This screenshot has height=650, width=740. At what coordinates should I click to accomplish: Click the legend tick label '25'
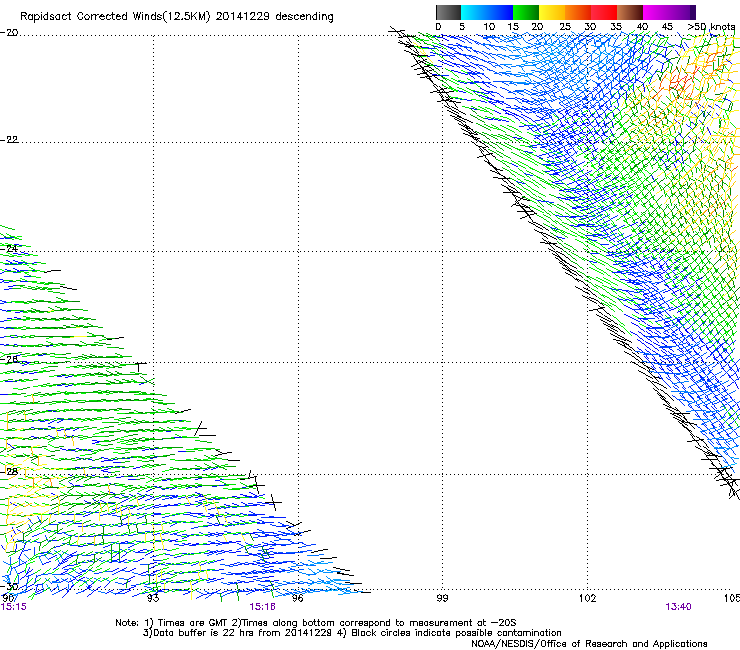pyautogui.click(x=565, y=27)
